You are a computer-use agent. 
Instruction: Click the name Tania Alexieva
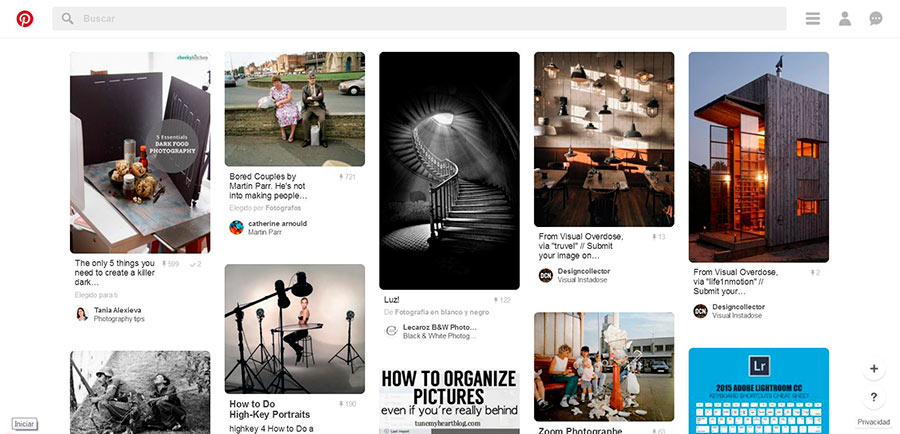118,310
